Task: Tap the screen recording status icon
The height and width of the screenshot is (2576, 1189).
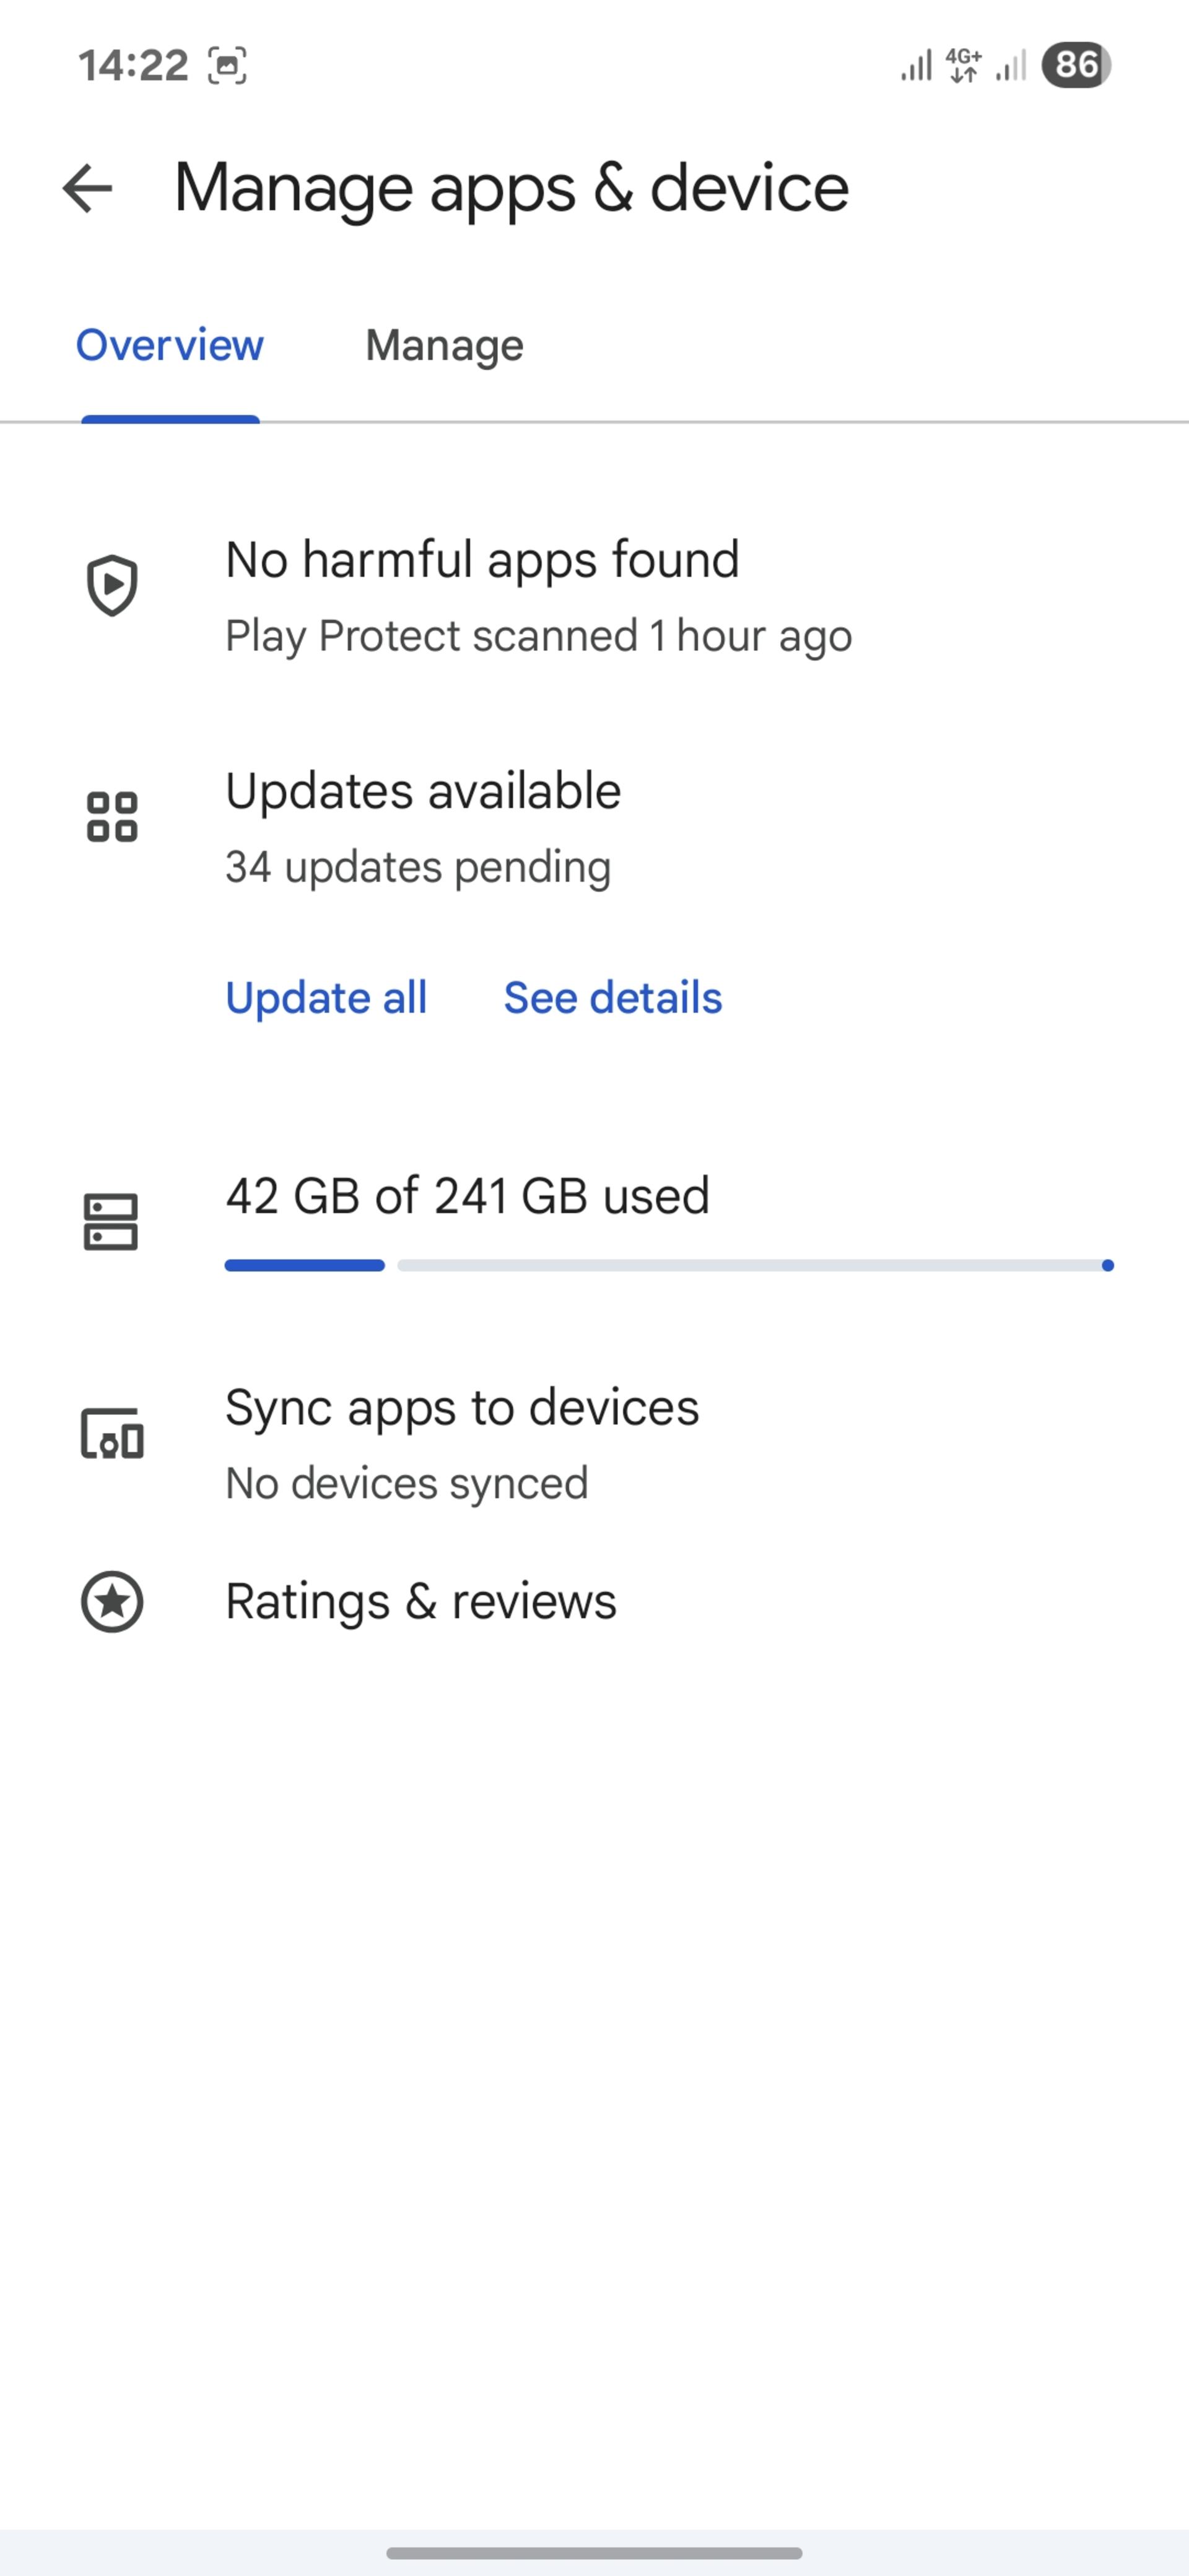Action: 227,66
